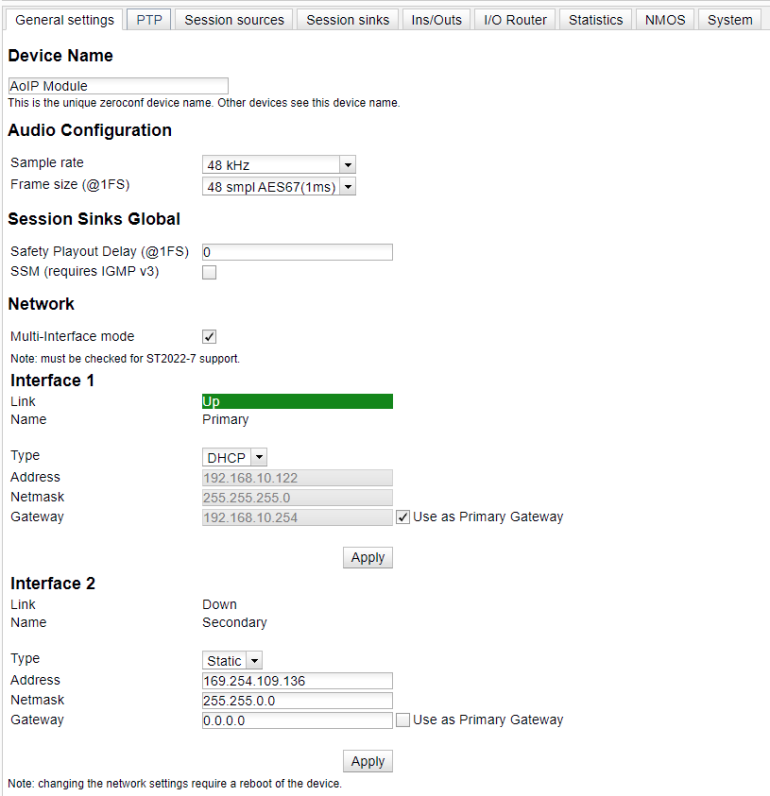Open the NMOS tab
This screenshot has height=796, width=770.
(665, 20)
